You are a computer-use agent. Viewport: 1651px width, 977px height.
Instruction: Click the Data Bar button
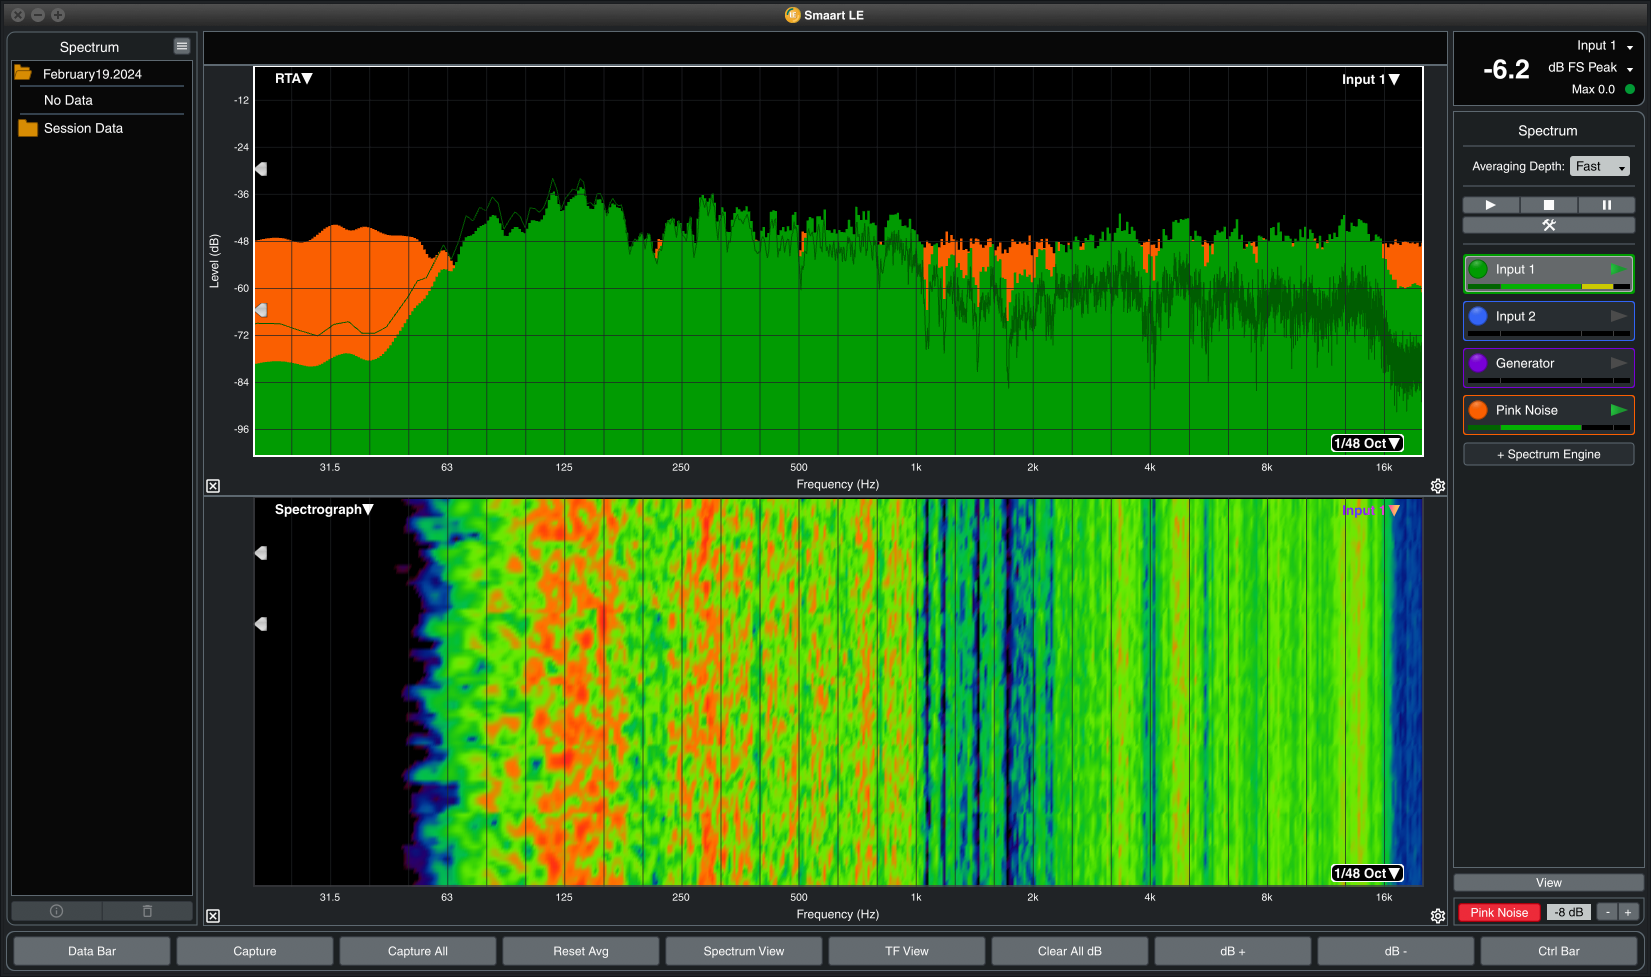92,951
